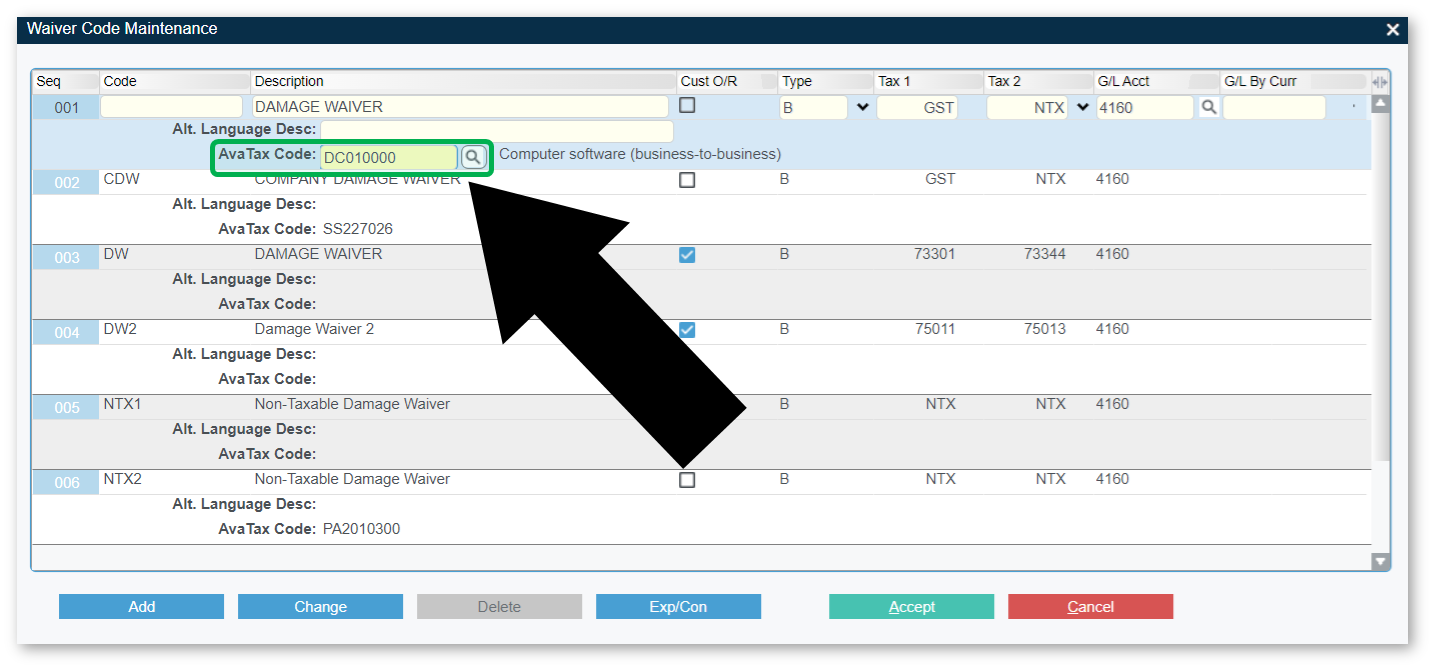Open G/L Acct 4160 search magnifier
This screenshot has height=670, width=1434.
tap(1208, 107)
